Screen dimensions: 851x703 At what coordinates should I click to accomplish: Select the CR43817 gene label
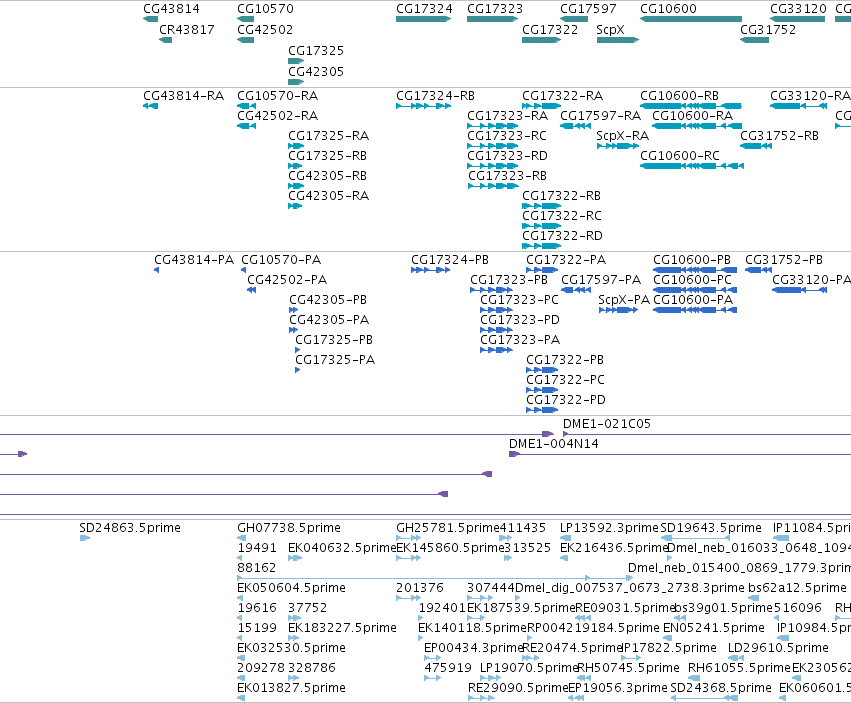coord(186,29)
